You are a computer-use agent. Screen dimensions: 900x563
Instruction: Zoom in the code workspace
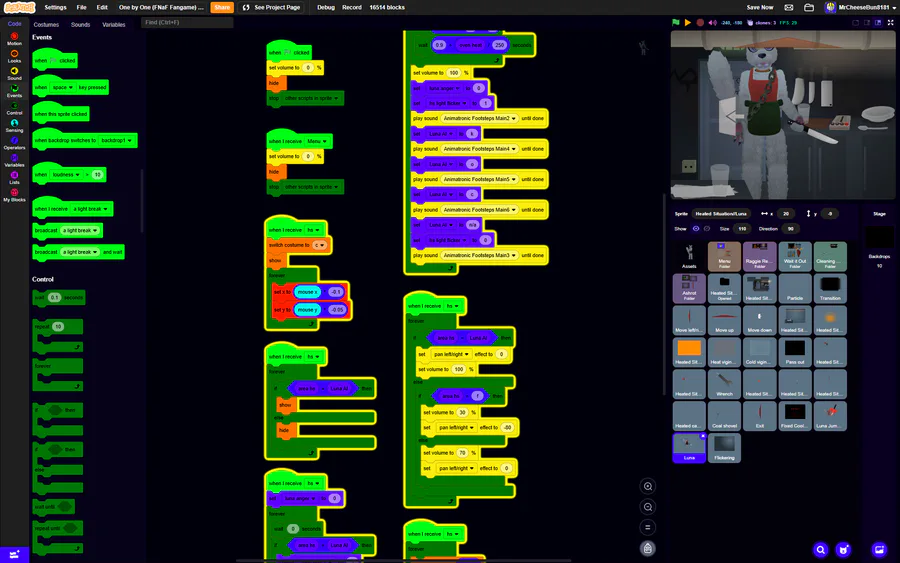pos(647,487)
